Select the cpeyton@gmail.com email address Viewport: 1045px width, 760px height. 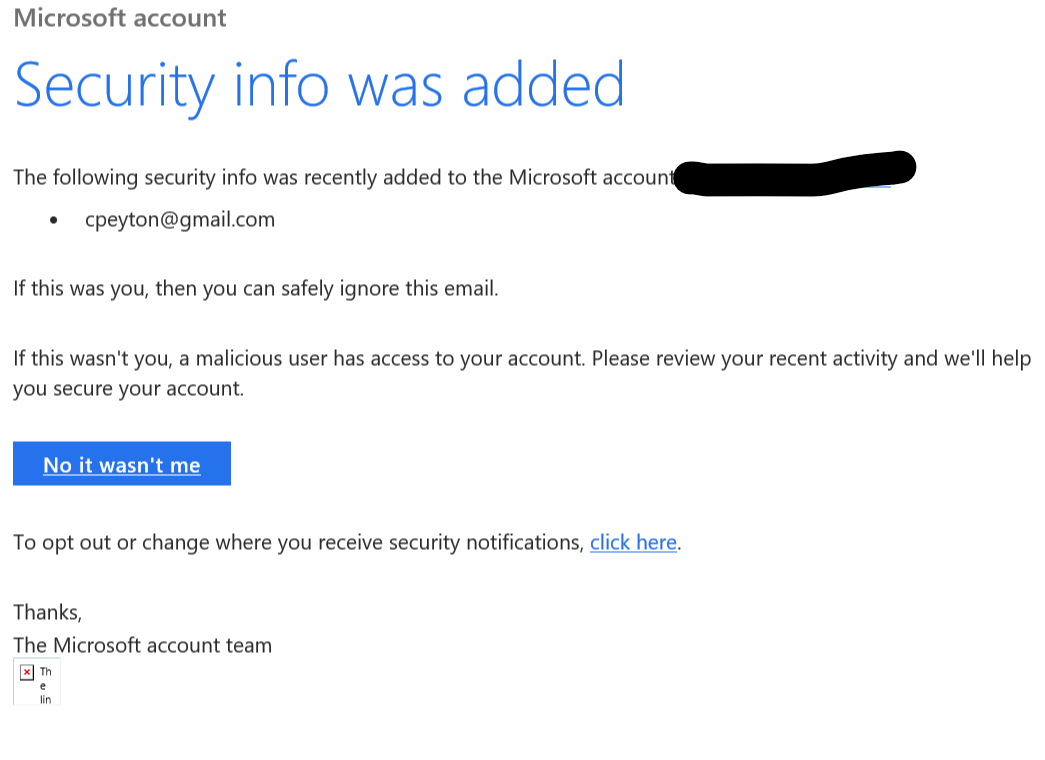tap(180, 220)
